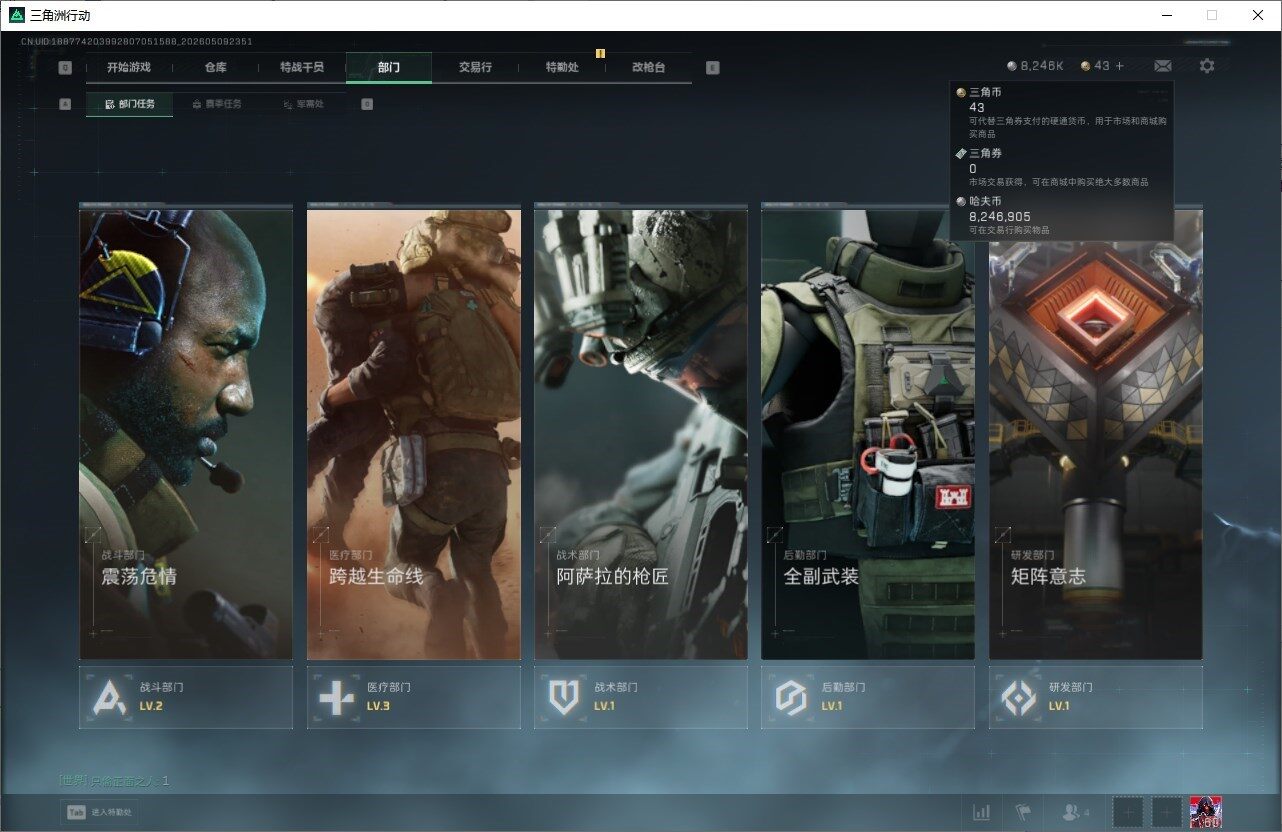
Task: Select the 部门 tab
Action: (389, 67)
